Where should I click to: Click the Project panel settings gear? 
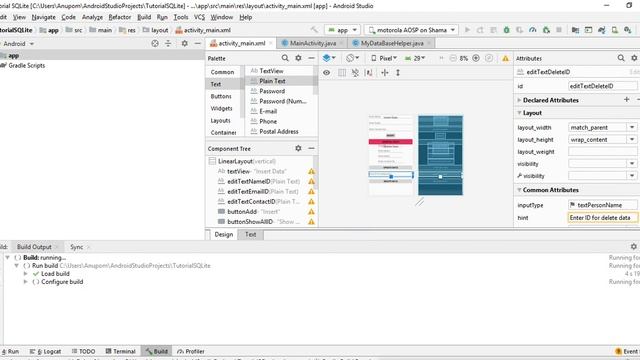coord(184,43)
